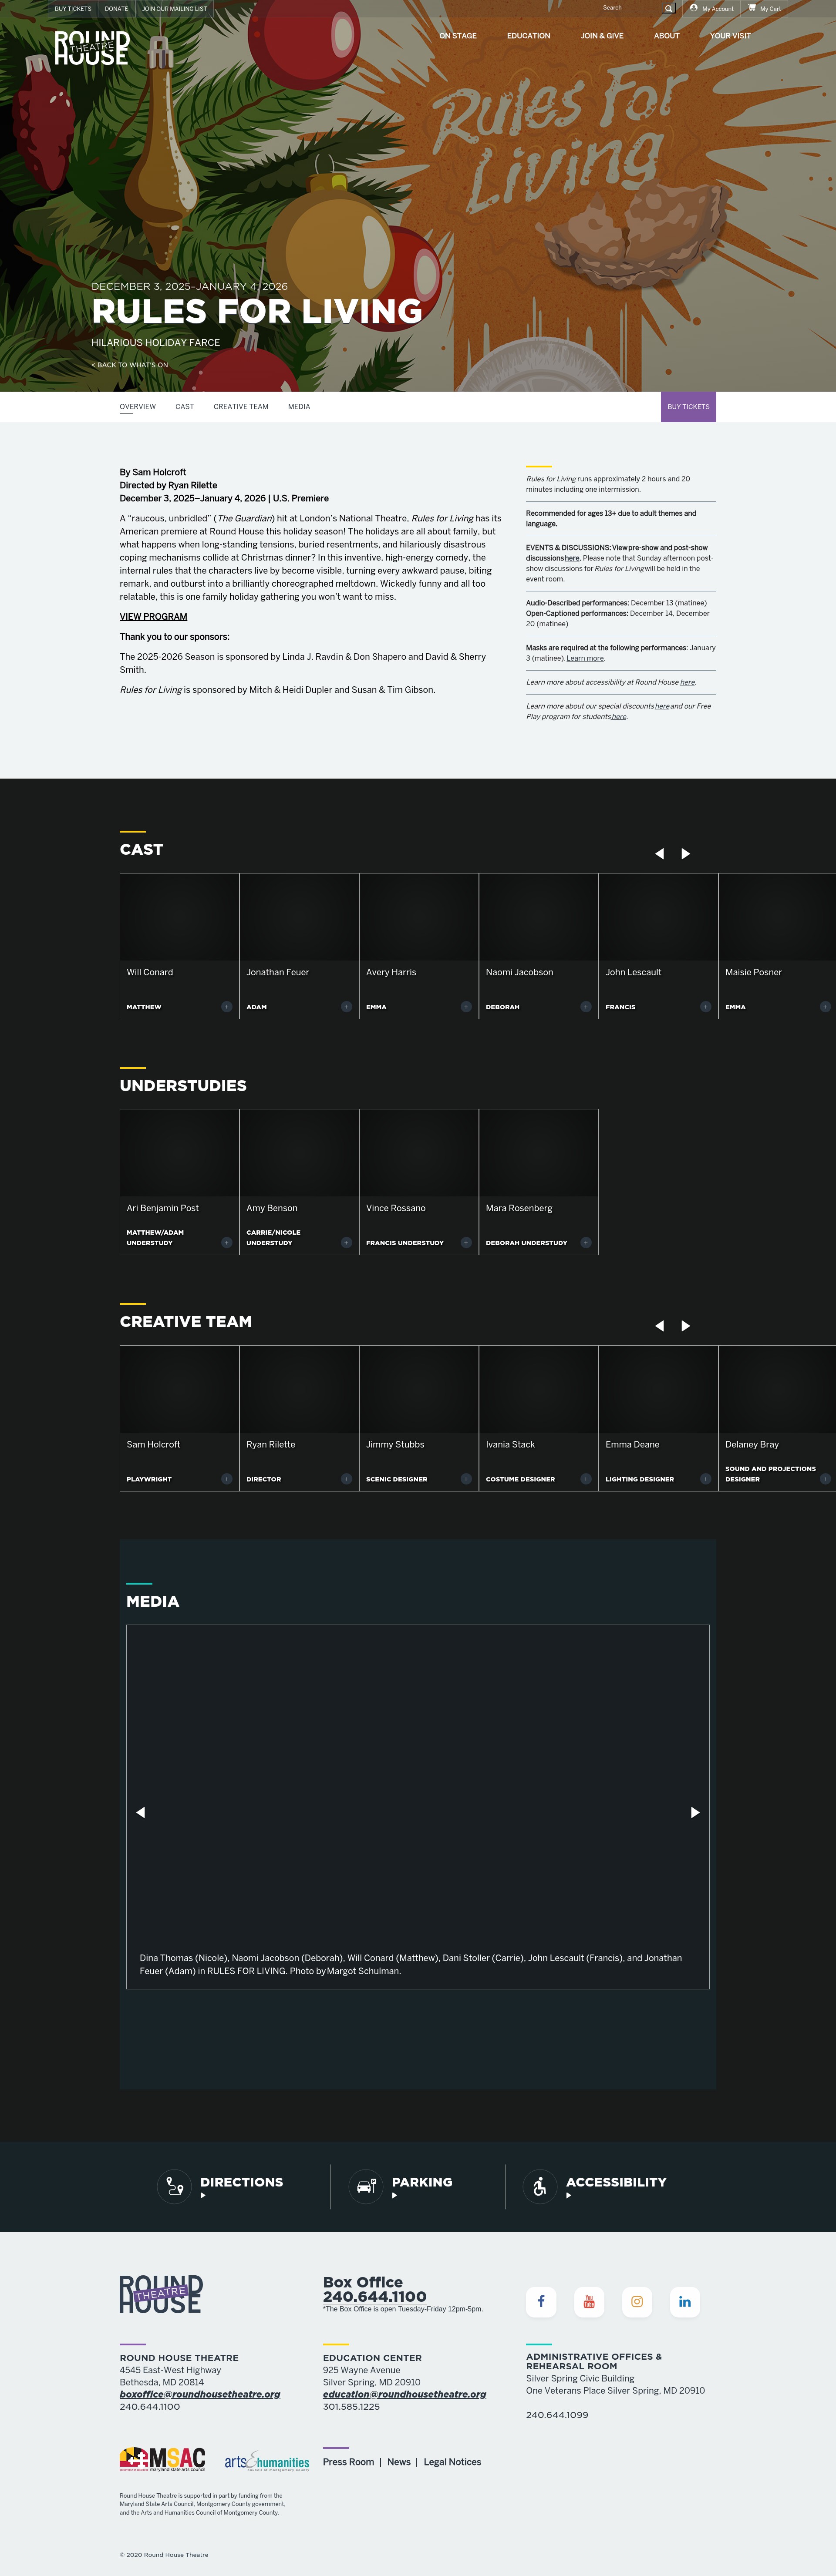Click Learn more about mask requirements
Viewport: 836px width, 2576px height.
click(x=585, y=658)
